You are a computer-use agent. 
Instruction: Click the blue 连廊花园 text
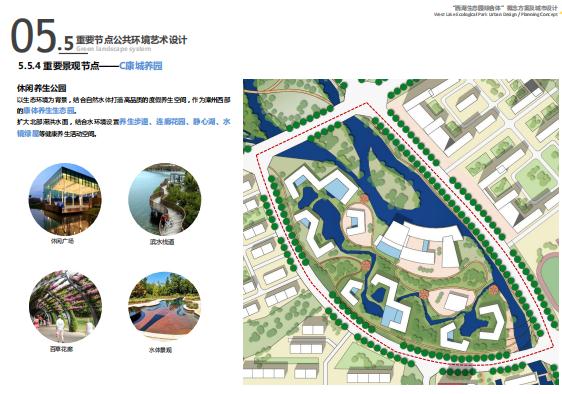[x=171, y=122]
